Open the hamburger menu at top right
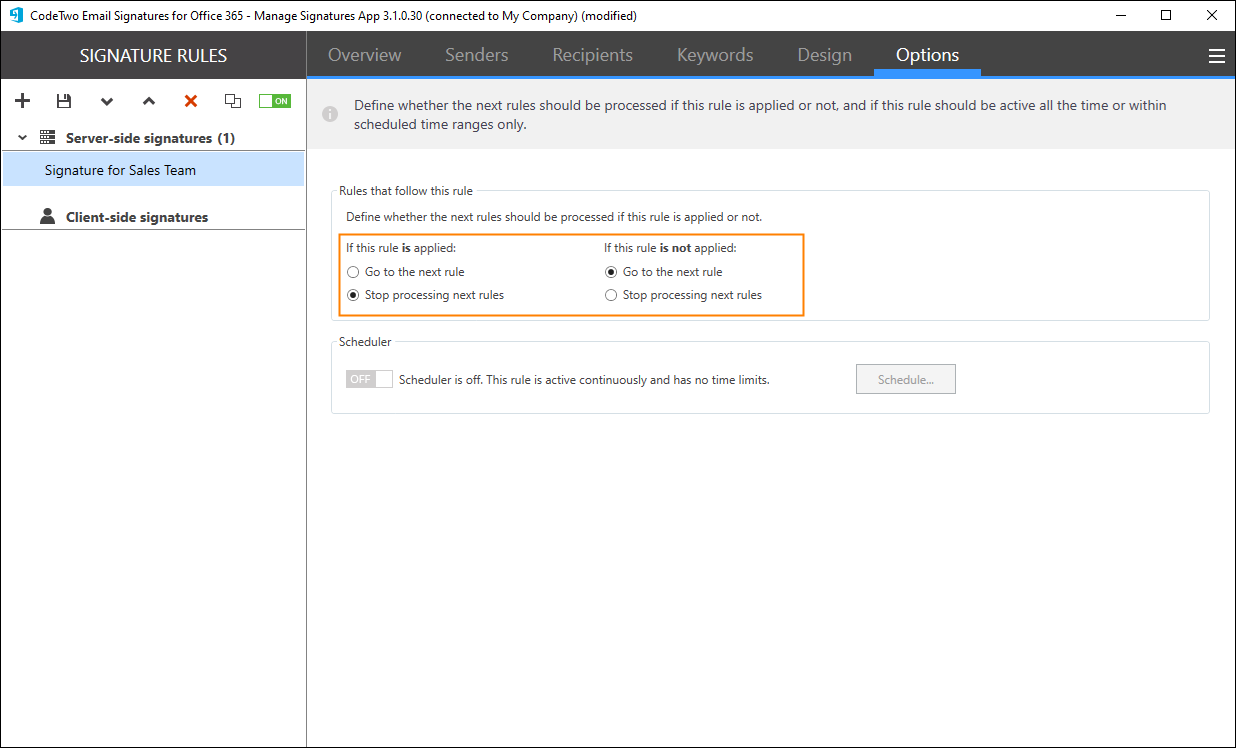Viewport: 1236px width, 748px height. pos(1216,56)
